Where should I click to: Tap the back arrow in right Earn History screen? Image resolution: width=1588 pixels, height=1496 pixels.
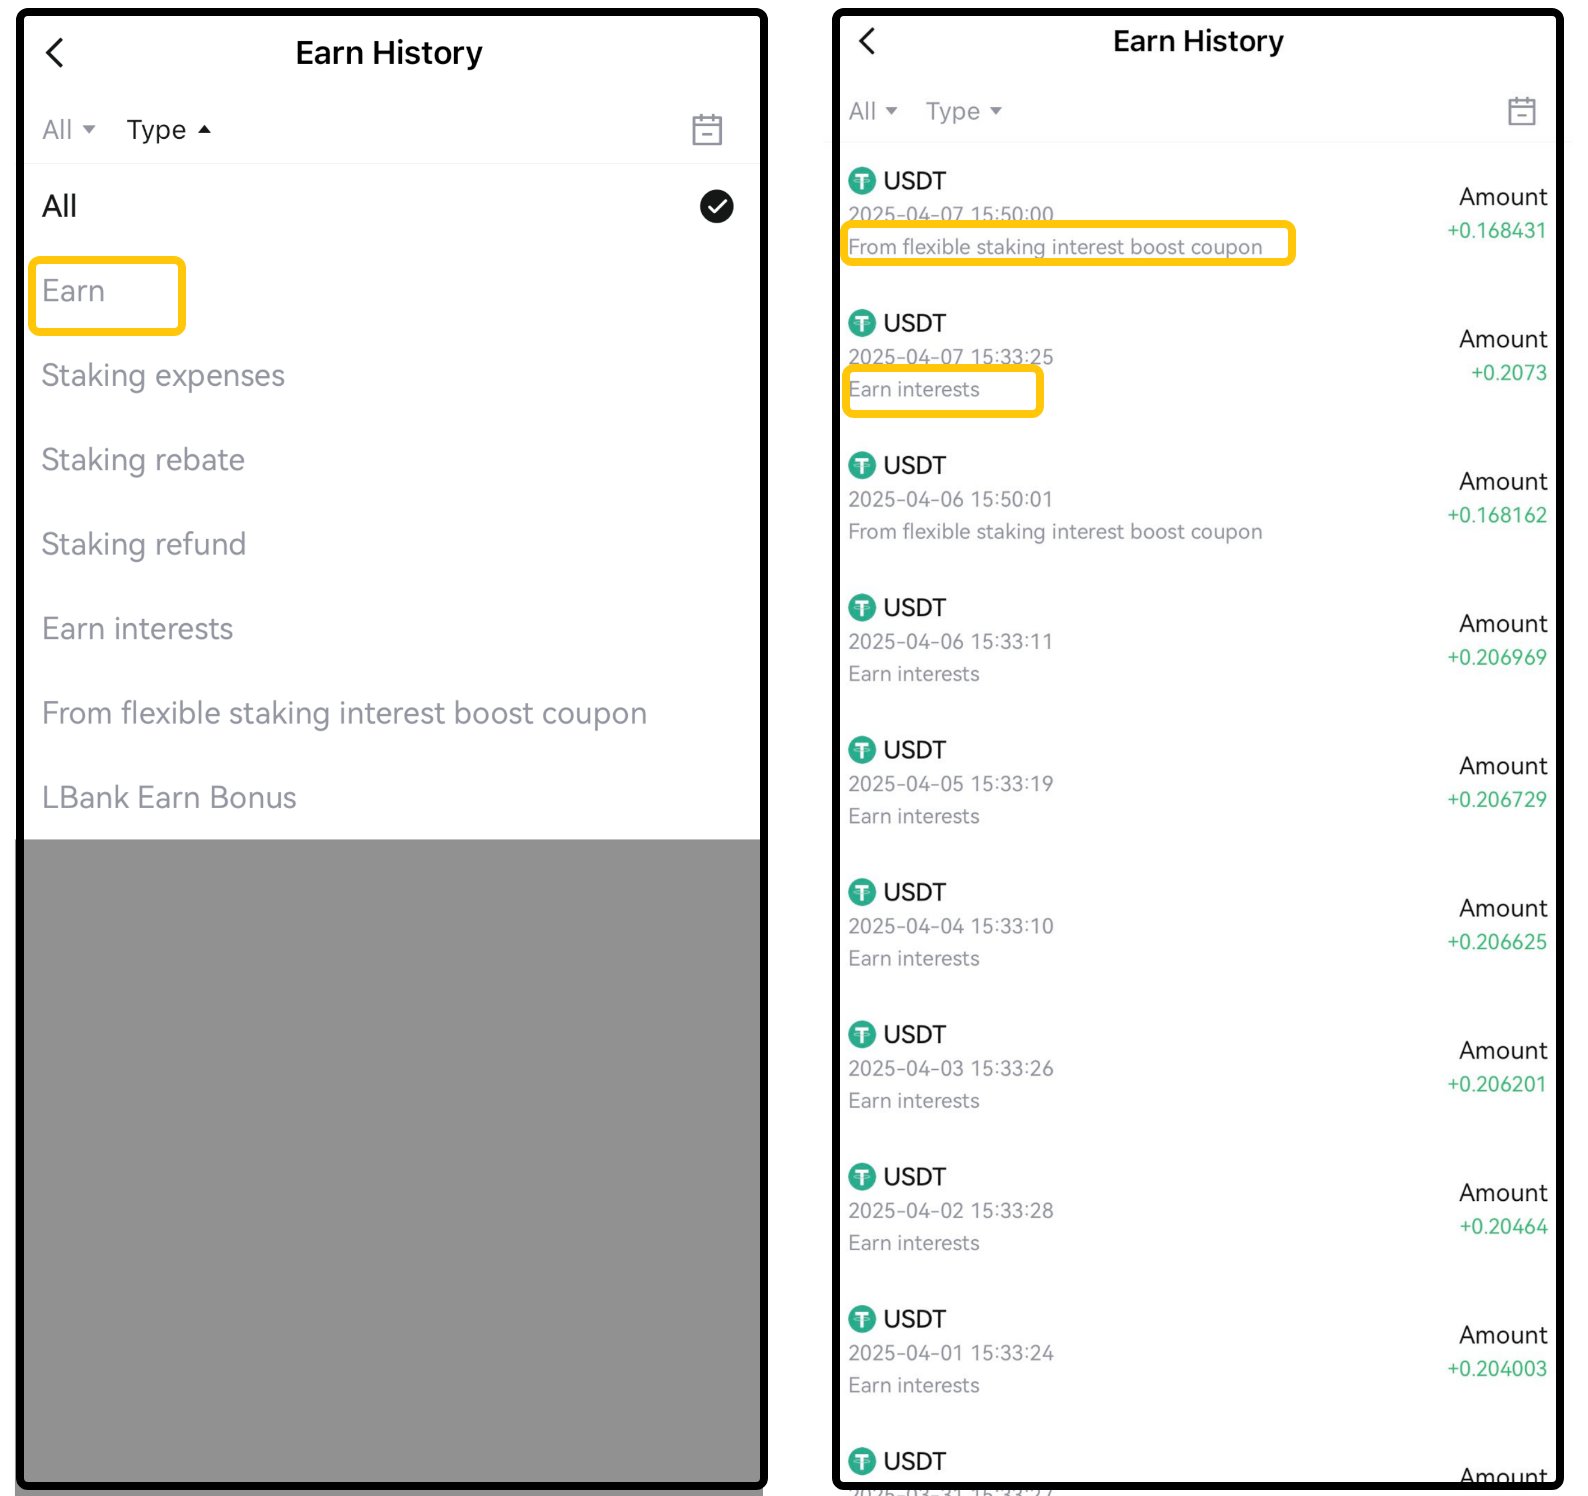point(867,41)
